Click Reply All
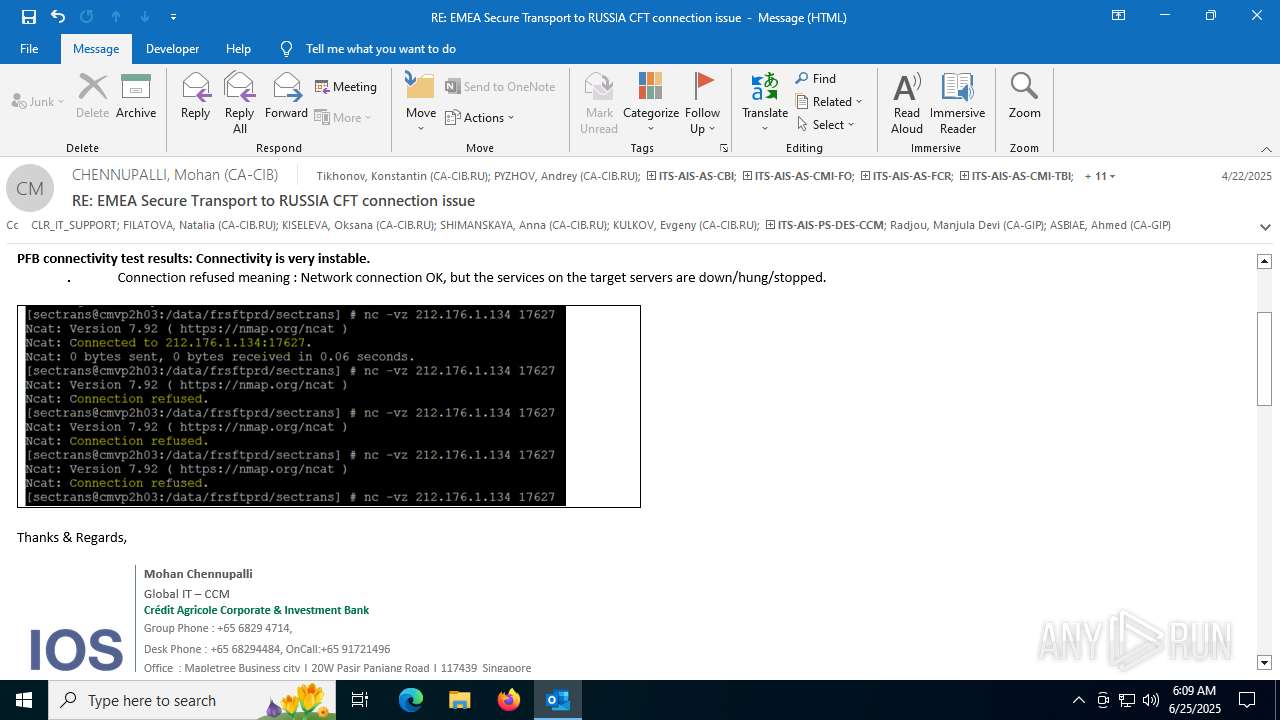 coord(239,103)
